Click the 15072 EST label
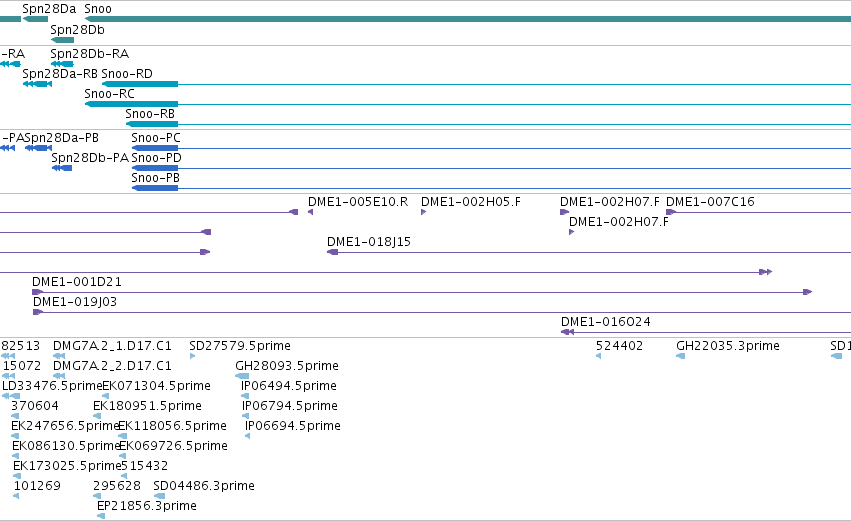The height and width of the screenshot is (521, 851). (22, 366)
